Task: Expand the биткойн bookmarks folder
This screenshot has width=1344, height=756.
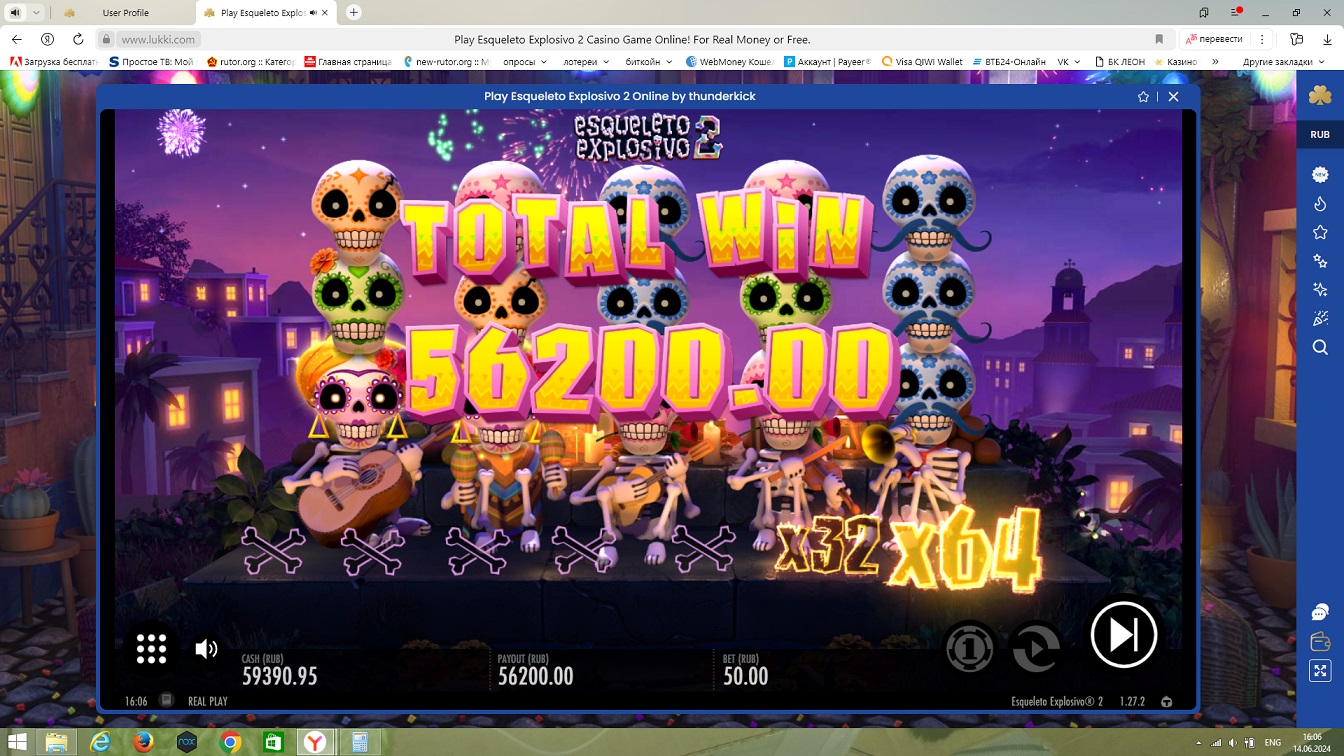Action: tap(648, 62)
